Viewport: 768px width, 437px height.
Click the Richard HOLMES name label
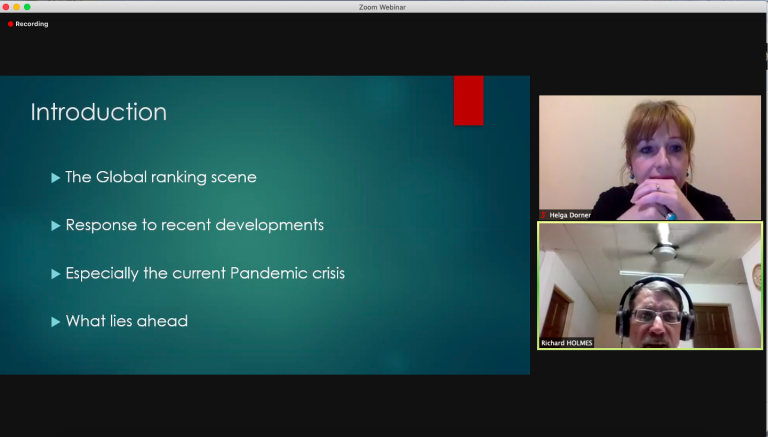[x=567, y=343]
